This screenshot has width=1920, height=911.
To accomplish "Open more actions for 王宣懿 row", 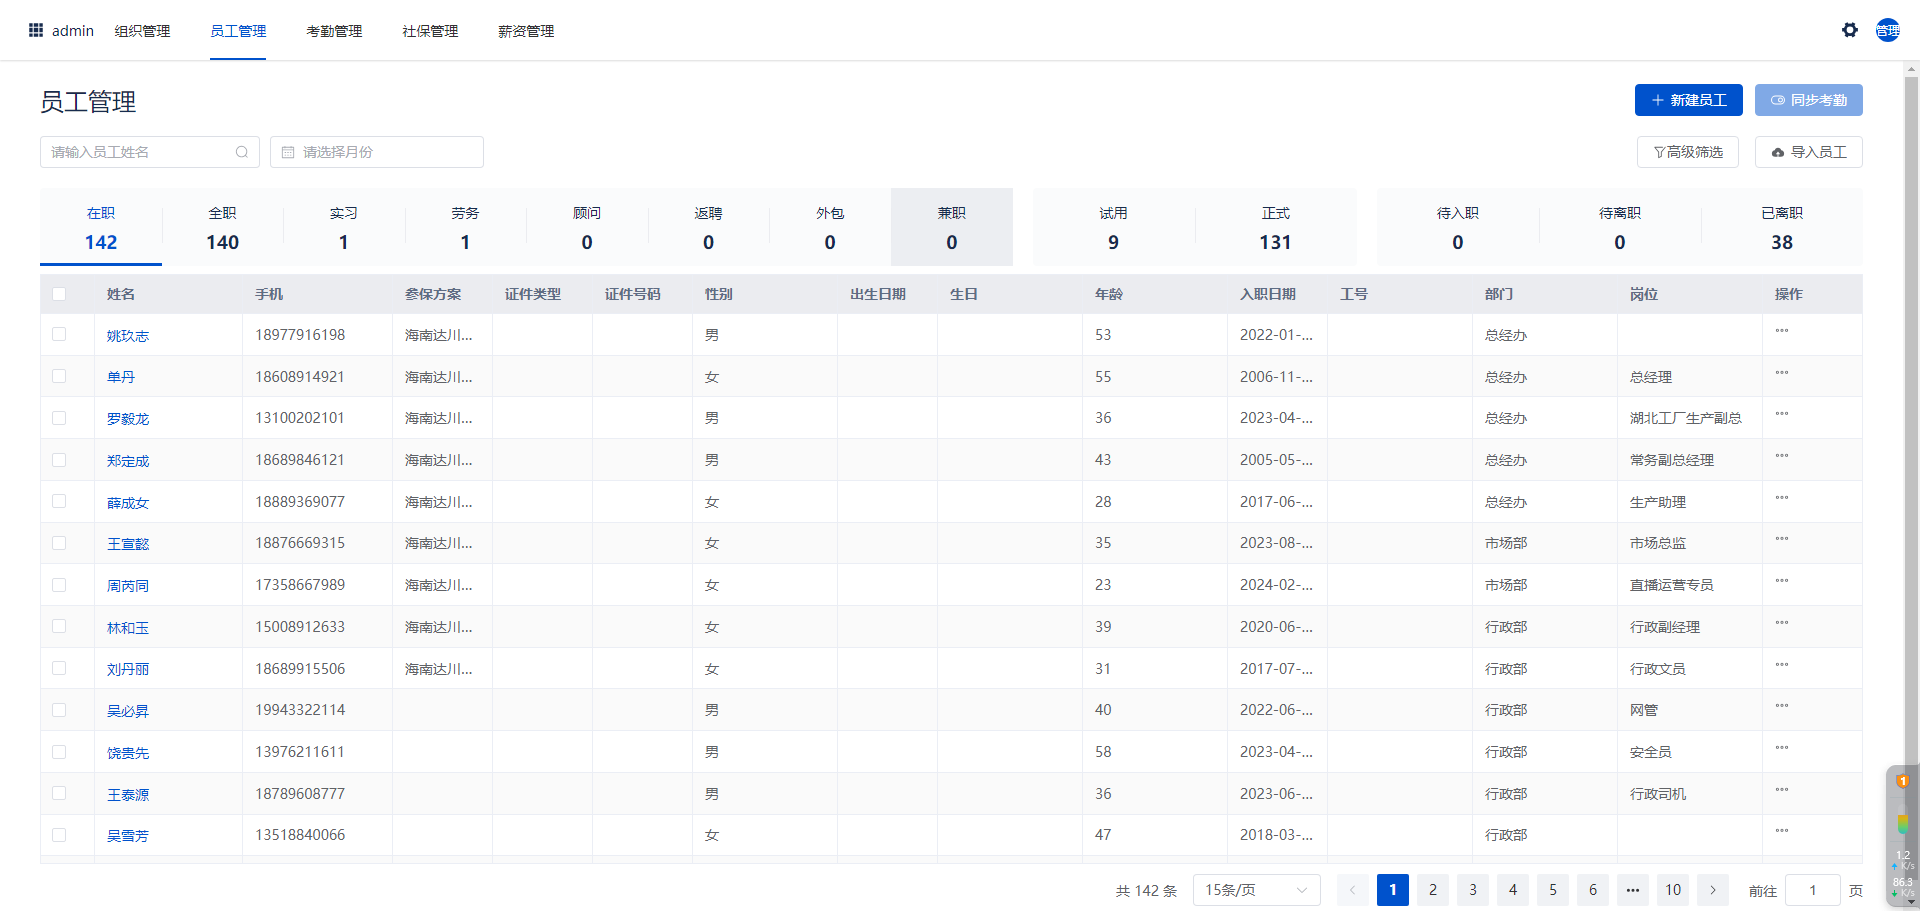I will click(x=1781, y=540).
